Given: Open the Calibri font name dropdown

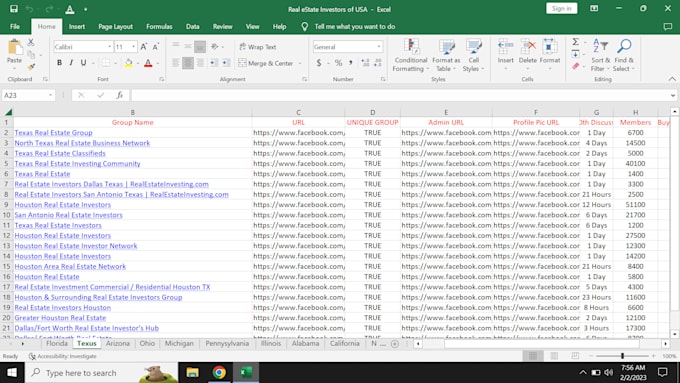Looking at the screenshot, I should pos(110,47).
